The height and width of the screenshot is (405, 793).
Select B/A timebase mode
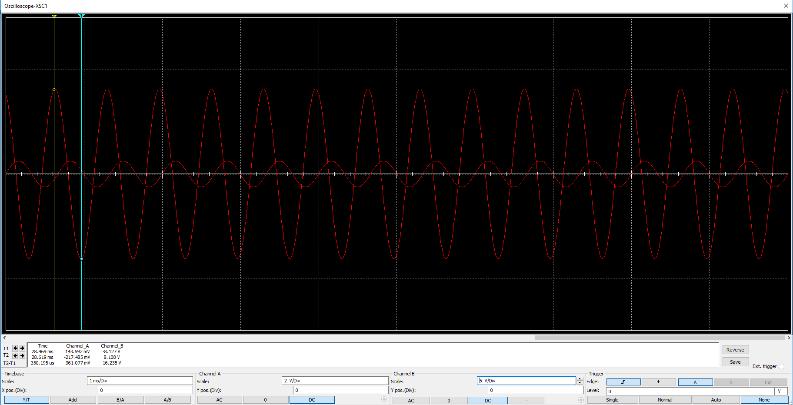(x=120, y=400)
